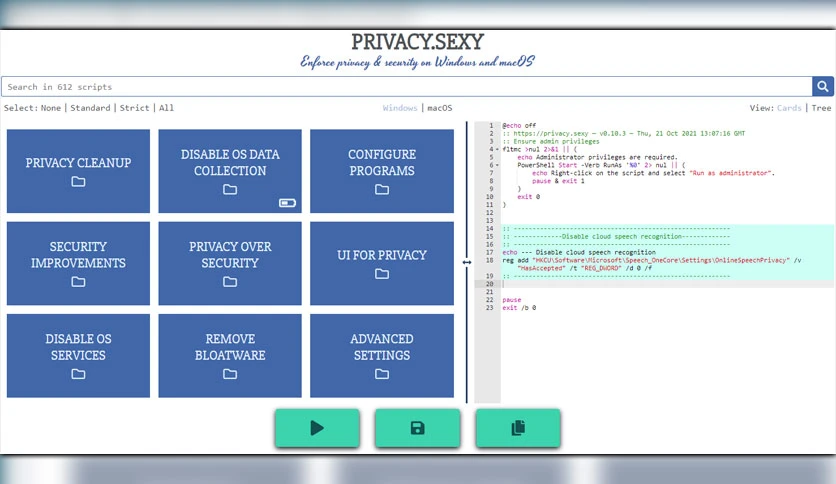The height and width of the screenshot is (484, 836).
Task: Run the script with the play button
Action: (x=317, y=428)
